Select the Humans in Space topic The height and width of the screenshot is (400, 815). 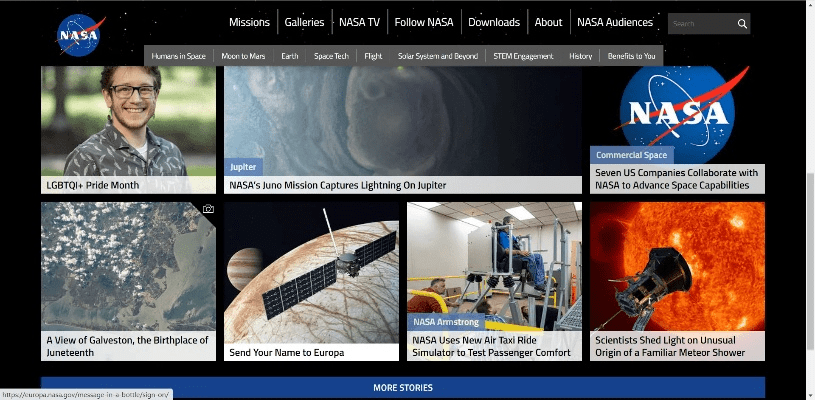point(178,56)
